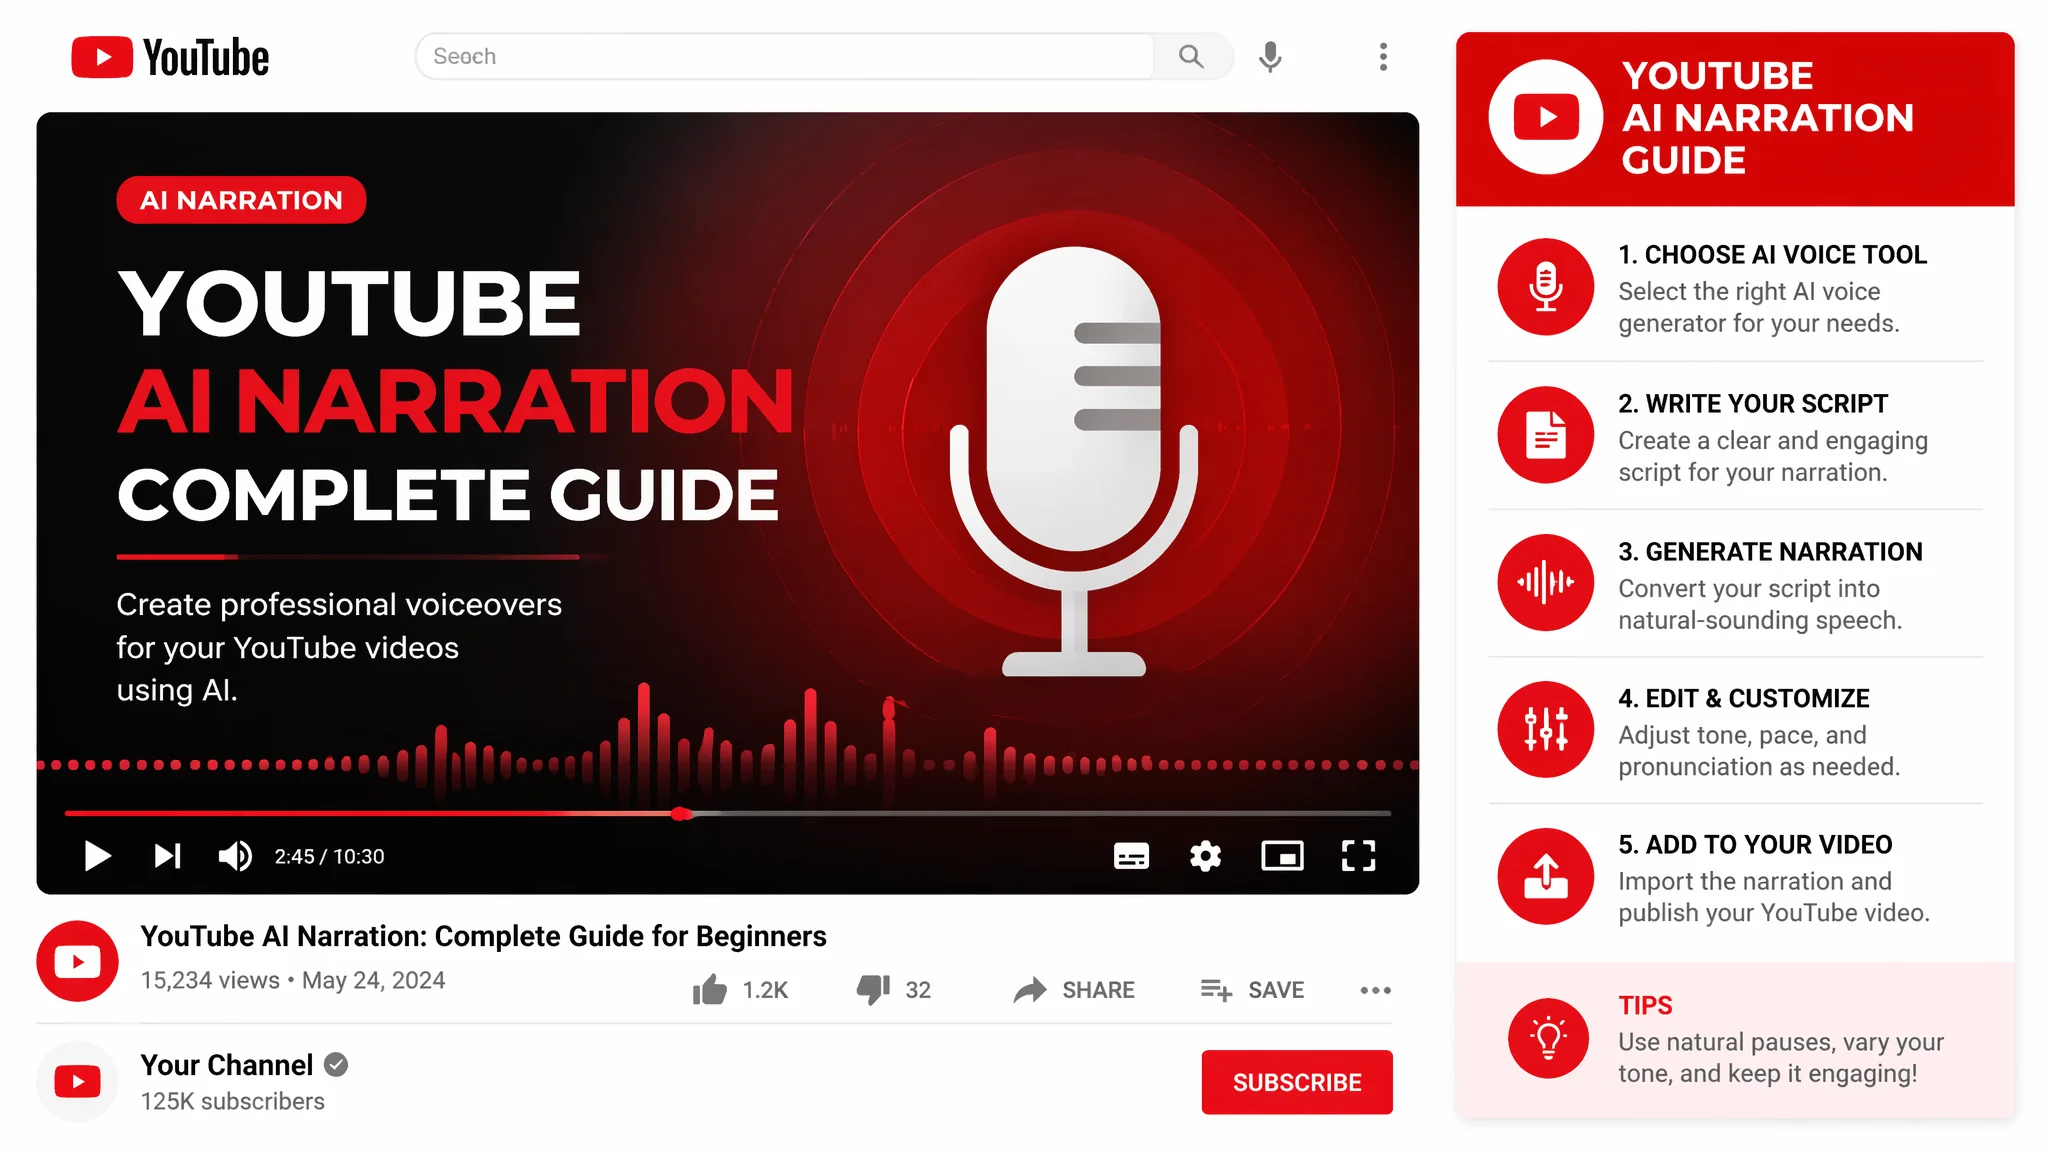Activate voice search microphone icon
This screenshot has height=1152, width=2048.
(x=1270, y=57)
